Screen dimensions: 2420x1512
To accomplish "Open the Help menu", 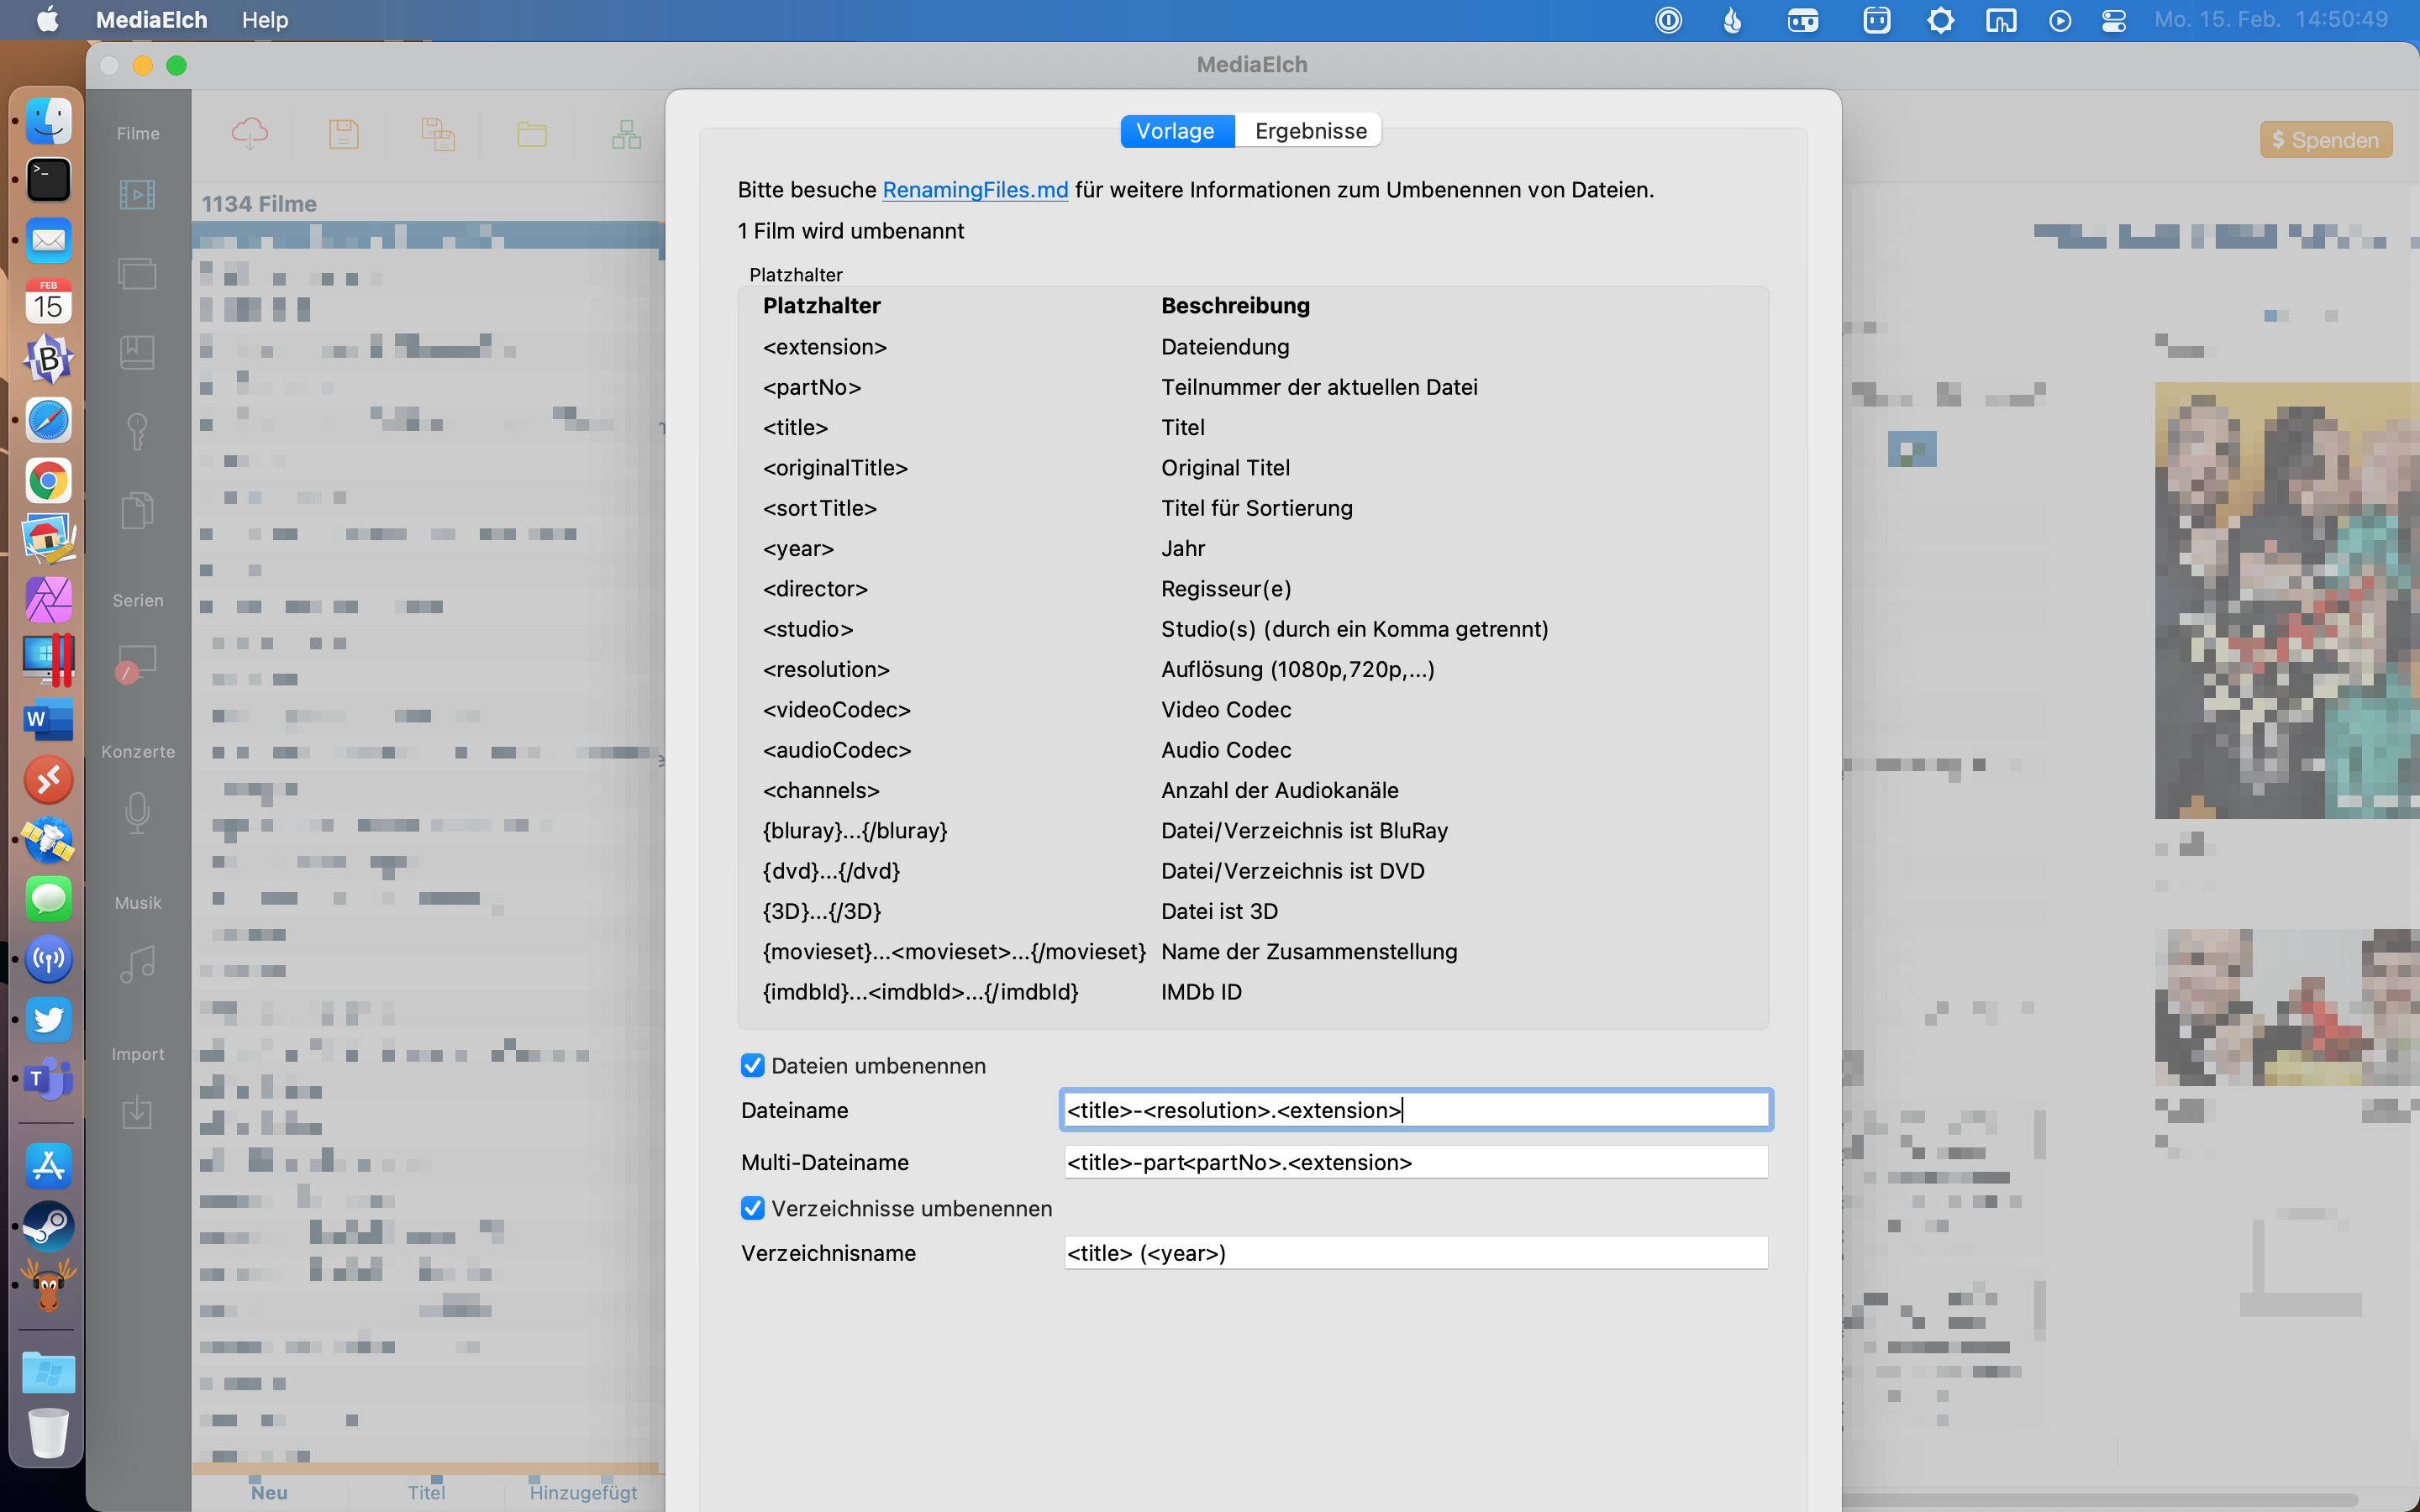I will [x=264, y=20].
